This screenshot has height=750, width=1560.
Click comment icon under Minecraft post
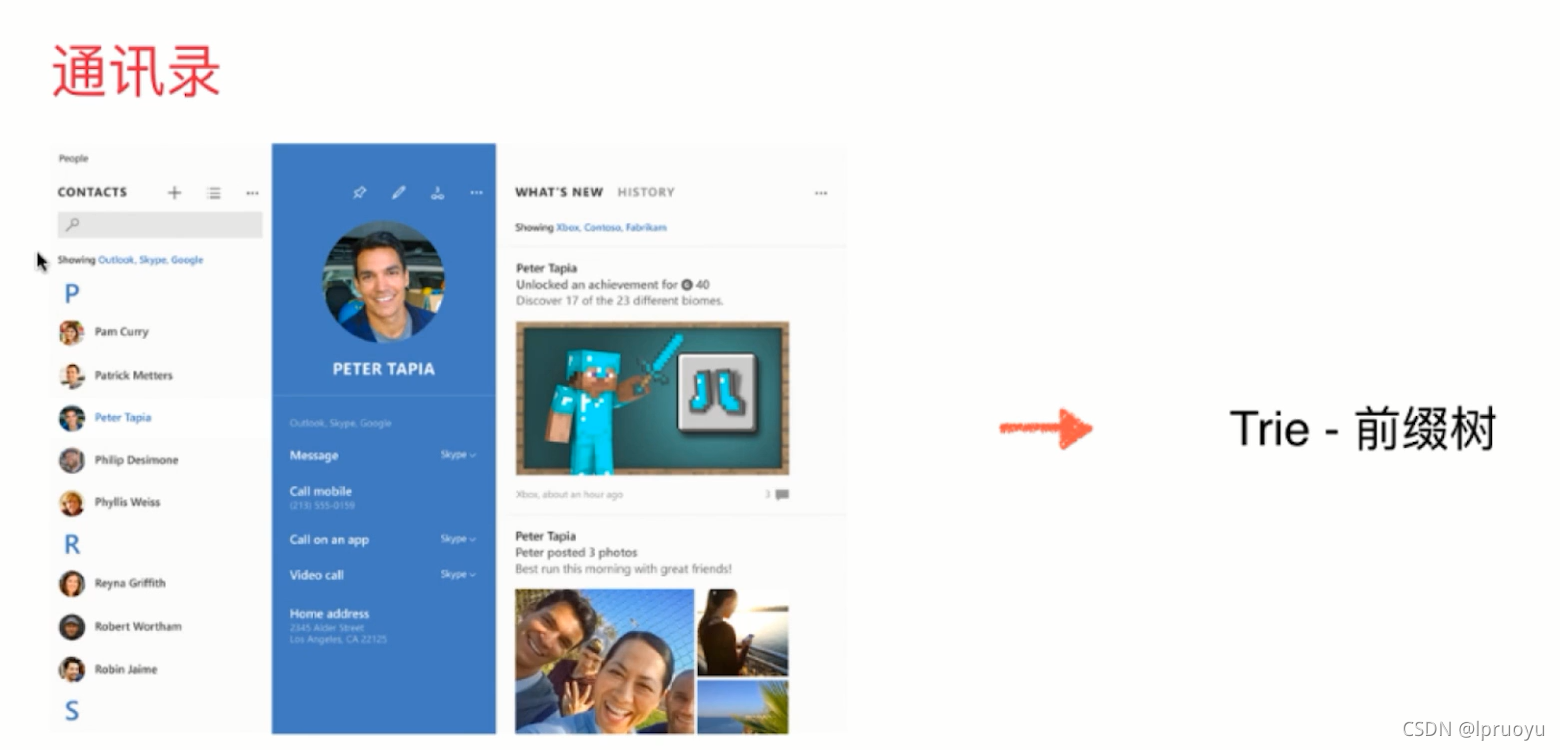click(x=782, y=494)
